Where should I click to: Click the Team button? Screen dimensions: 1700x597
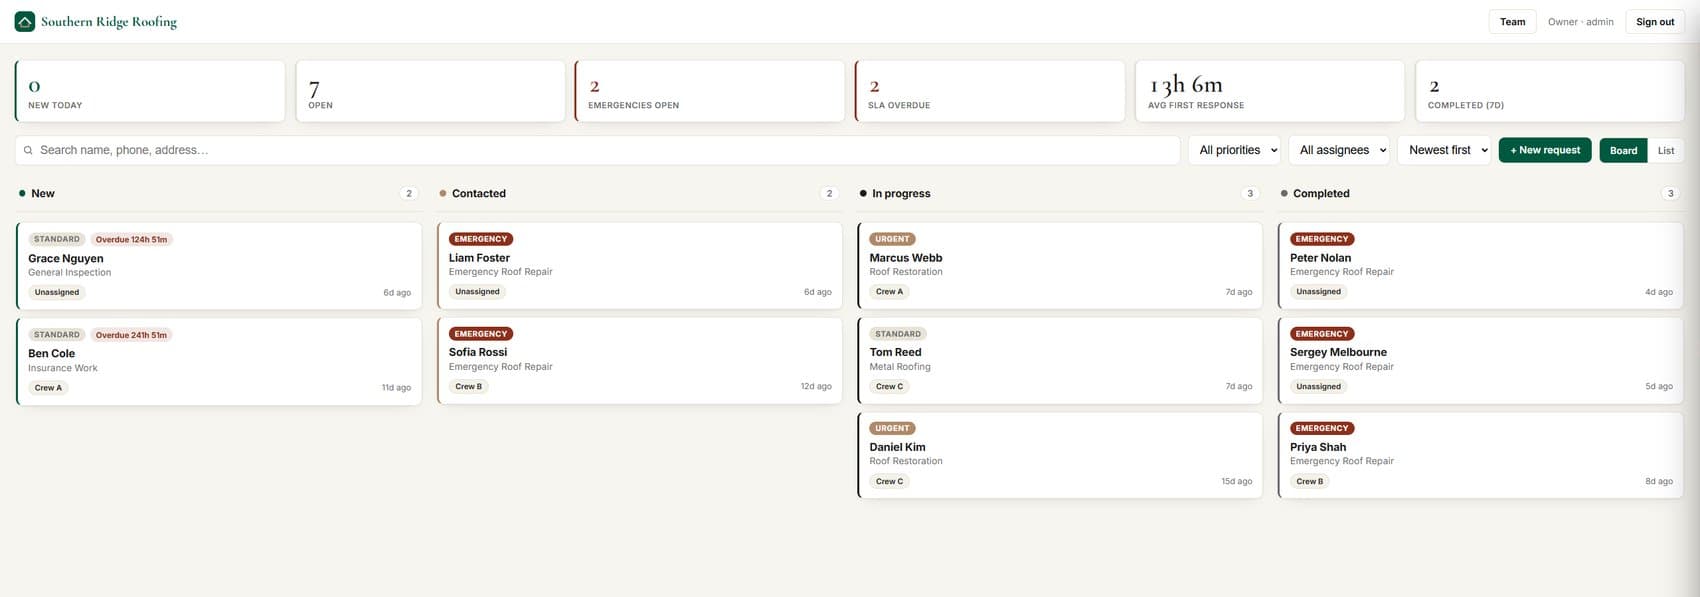pos(1512,22)
